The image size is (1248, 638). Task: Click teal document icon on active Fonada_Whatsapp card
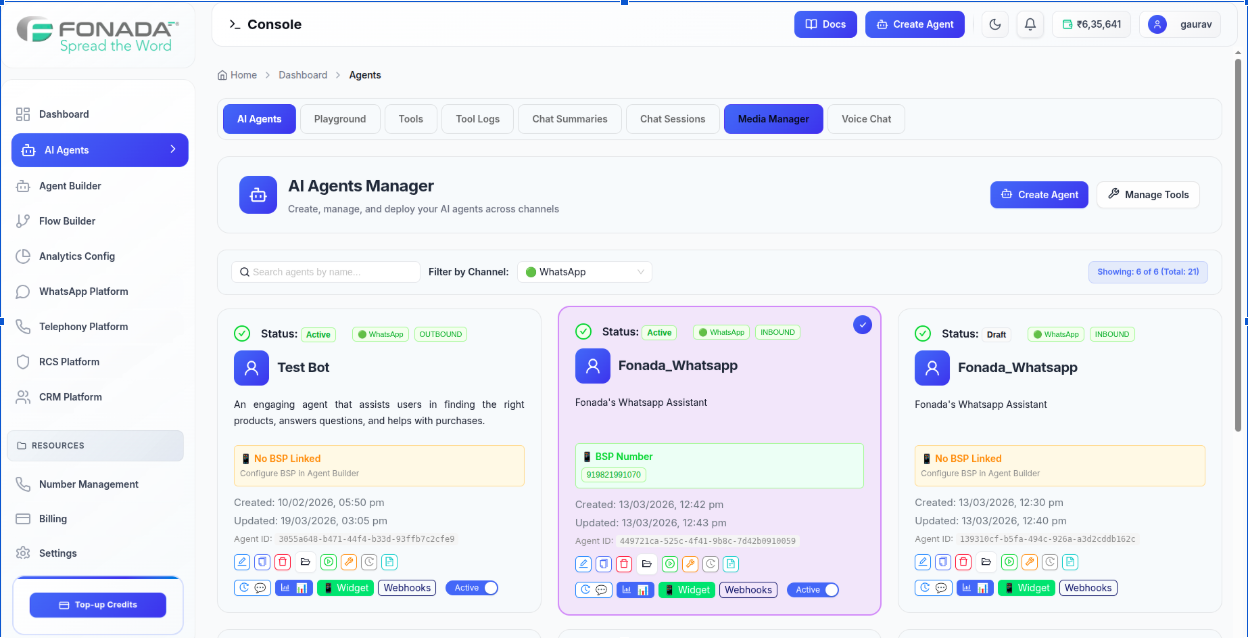[x=731, y=564]
